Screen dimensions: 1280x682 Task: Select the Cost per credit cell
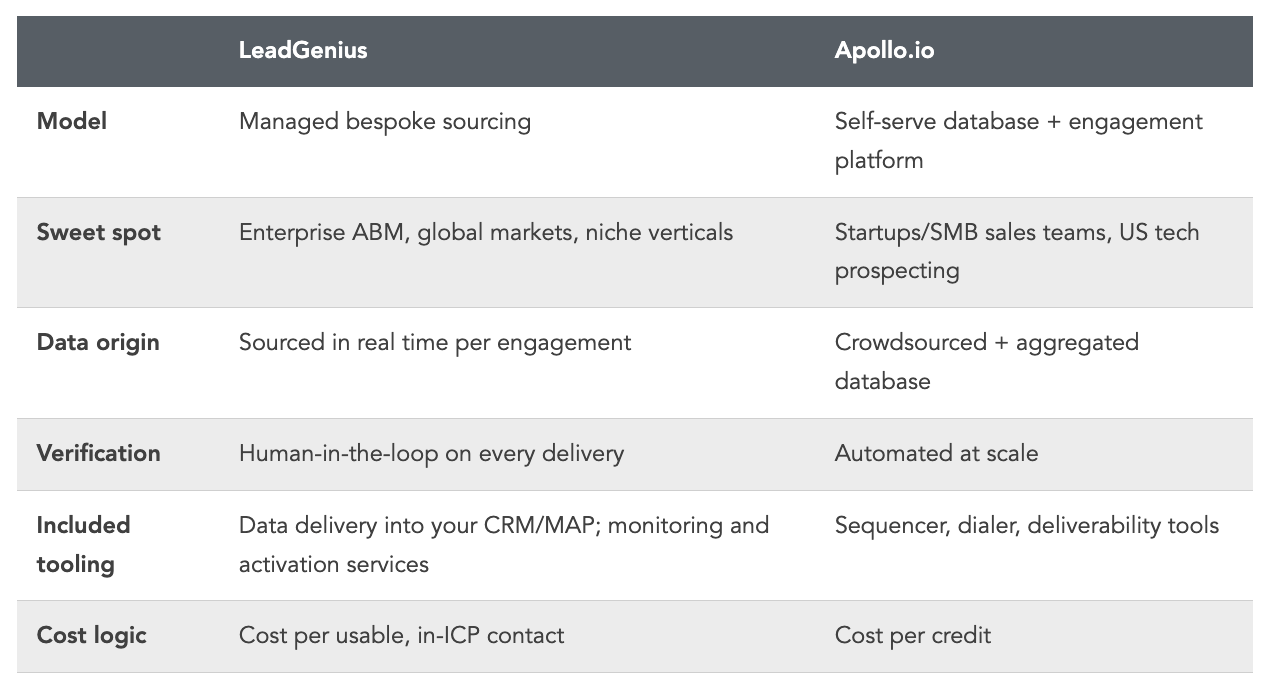pos(913,635)
